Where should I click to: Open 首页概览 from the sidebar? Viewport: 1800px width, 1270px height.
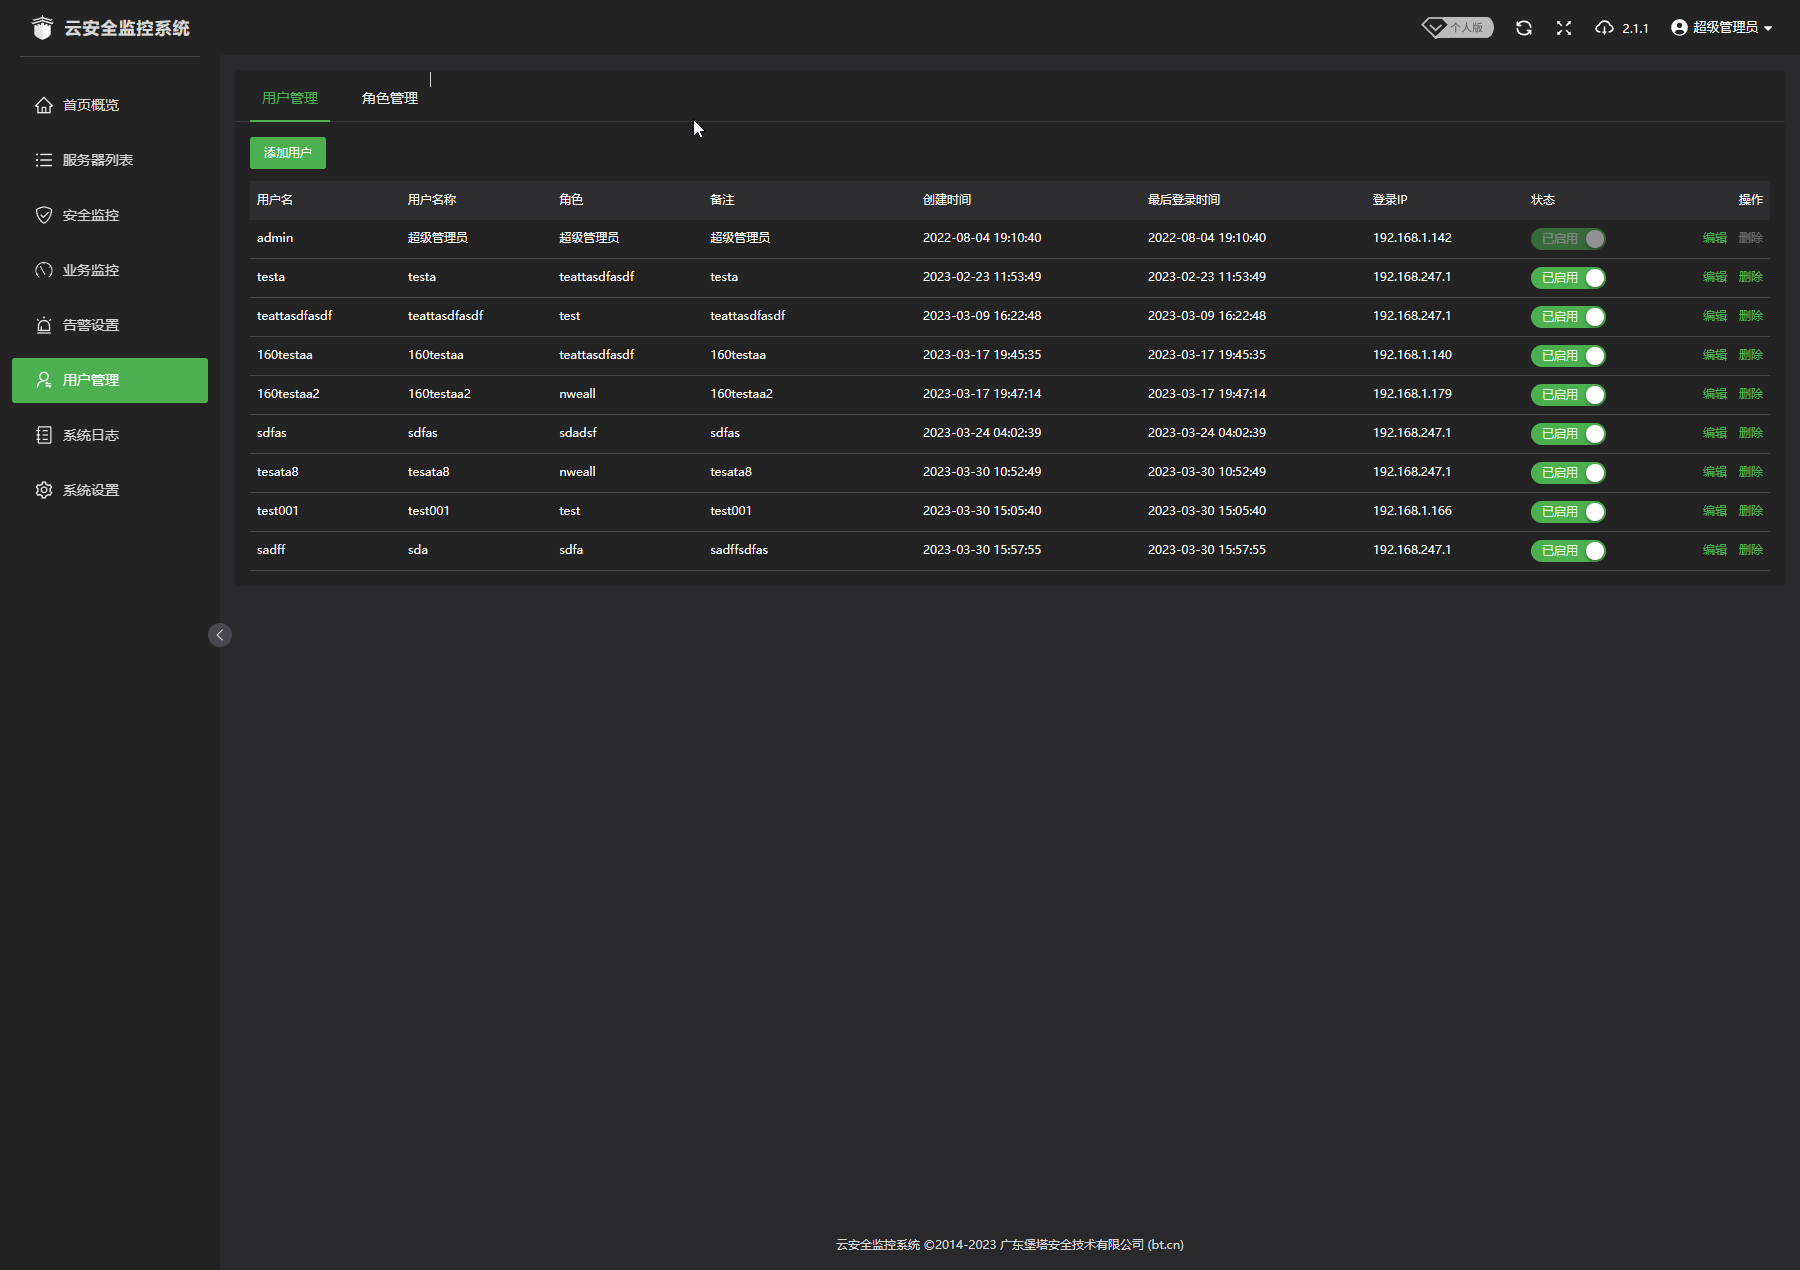[90, 105]
